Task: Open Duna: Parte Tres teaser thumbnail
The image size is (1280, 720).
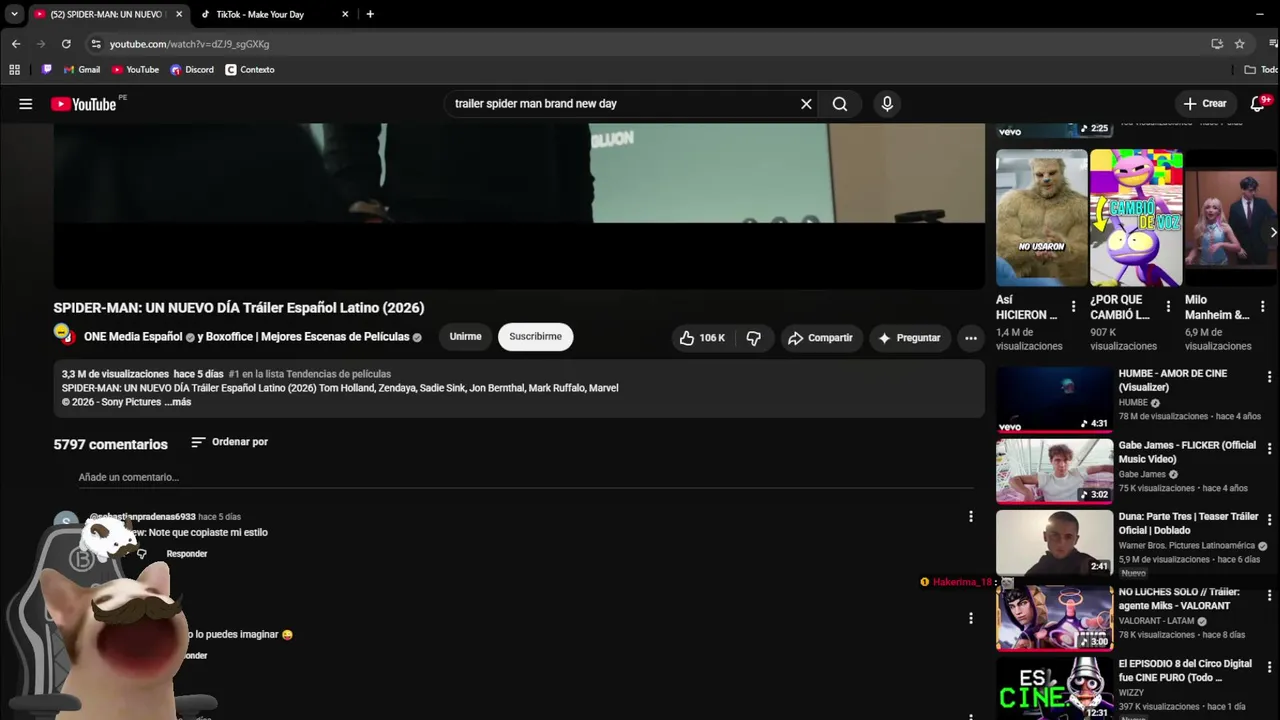Action: (x=1054, y=543)
